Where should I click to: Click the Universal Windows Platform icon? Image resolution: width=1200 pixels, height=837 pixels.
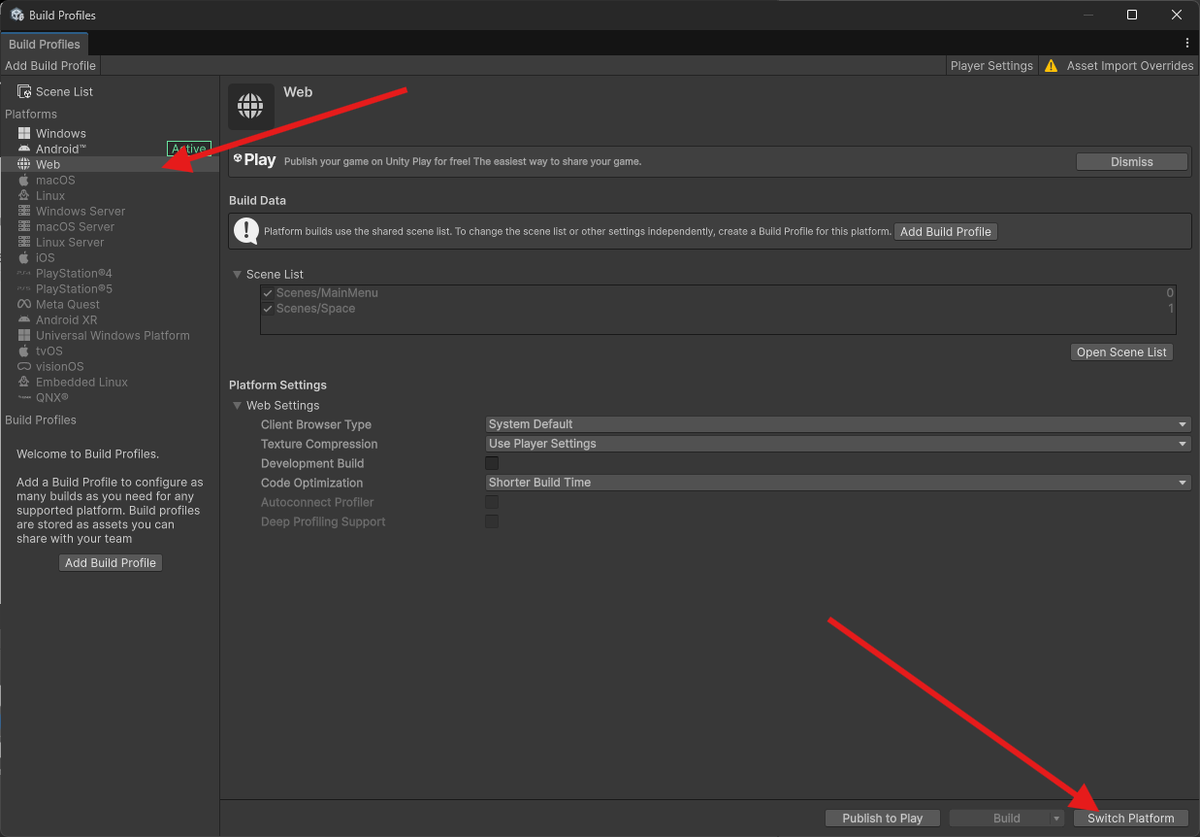click(x=24, y=336)
